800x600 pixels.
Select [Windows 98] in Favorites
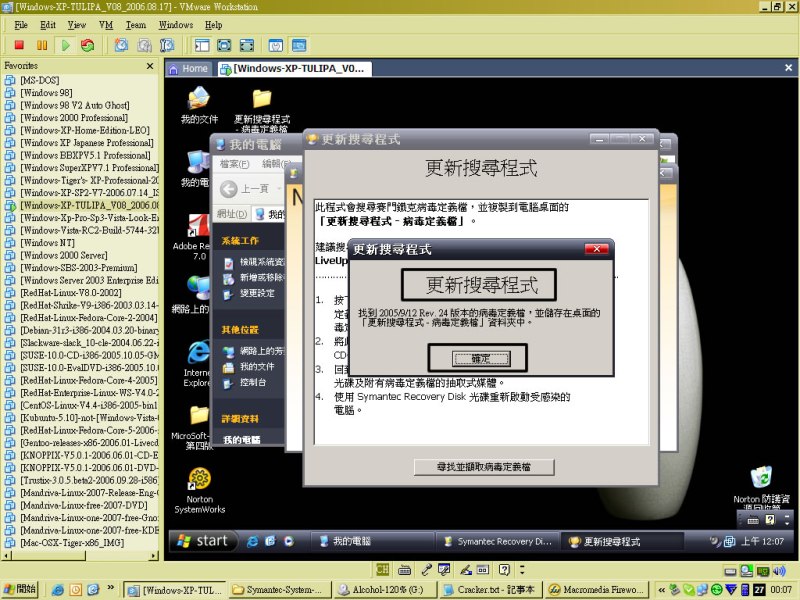tap(46, 92)
